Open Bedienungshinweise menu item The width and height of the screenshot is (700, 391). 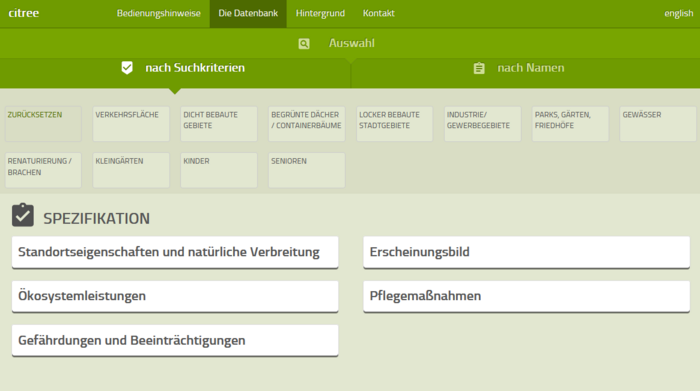coord(158,13)
